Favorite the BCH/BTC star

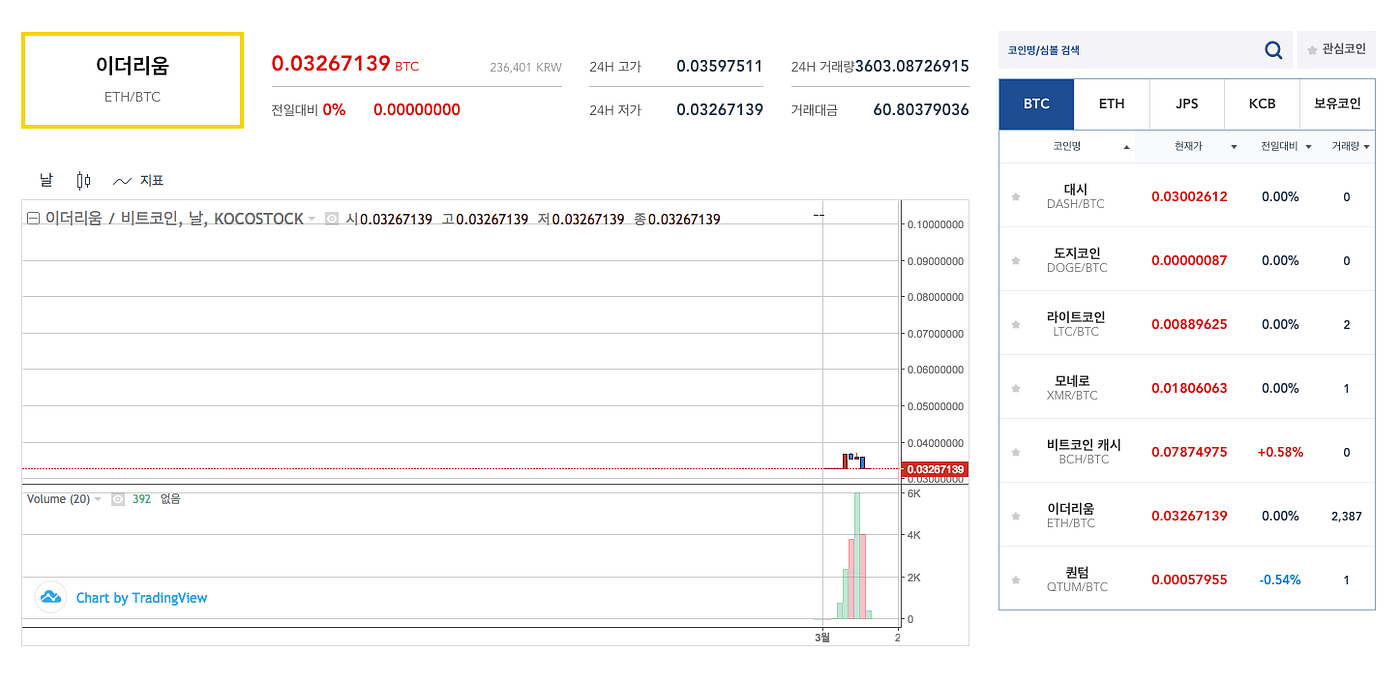click(x=1016, y=452)
